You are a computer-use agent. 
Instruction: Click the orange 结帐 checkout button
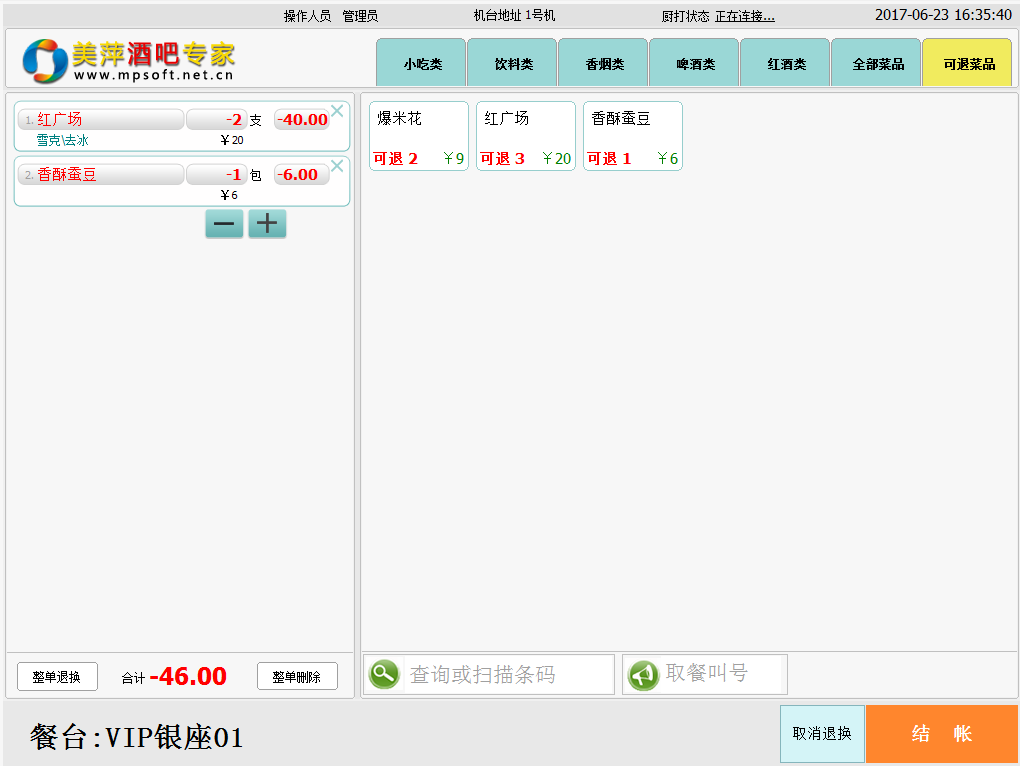tap(941, 734)
